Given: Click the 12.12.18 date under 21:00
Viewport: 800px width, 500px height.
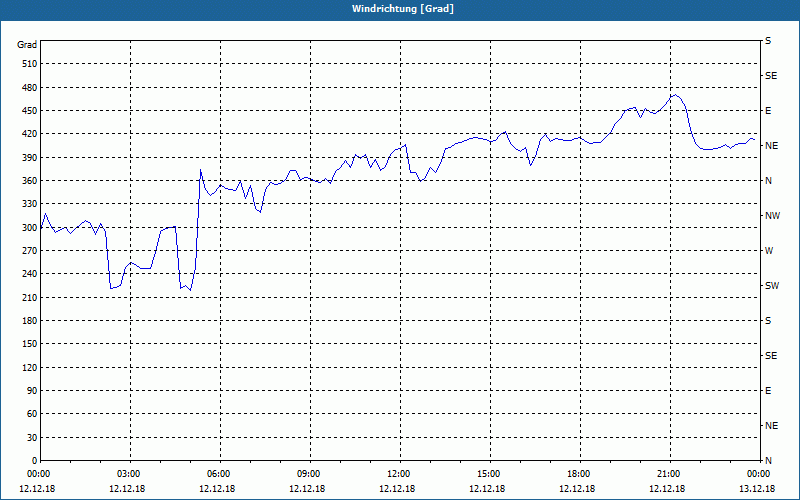Looking at the screenshot, I should (x=667, y=489).
